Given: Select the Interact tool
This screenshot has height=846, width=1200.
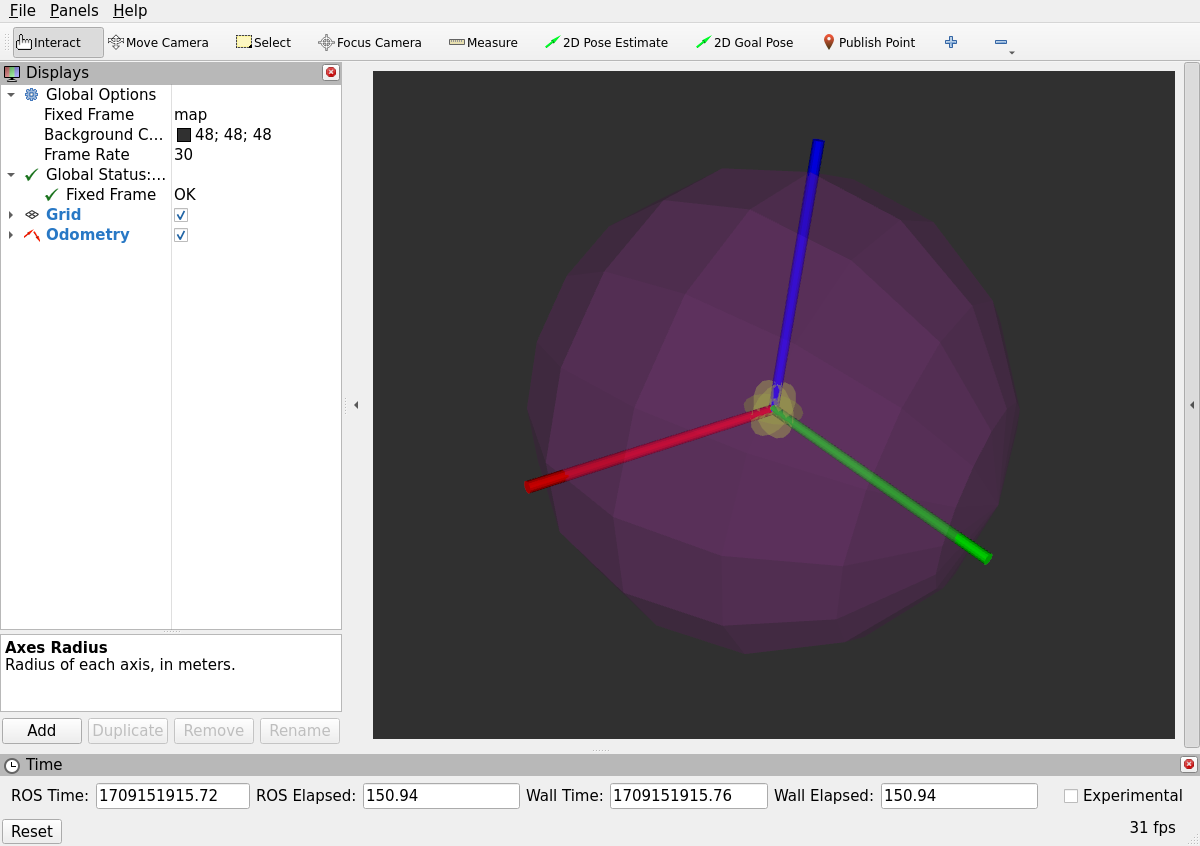Looking at the screenshot, I should click(x=58, y=42).
